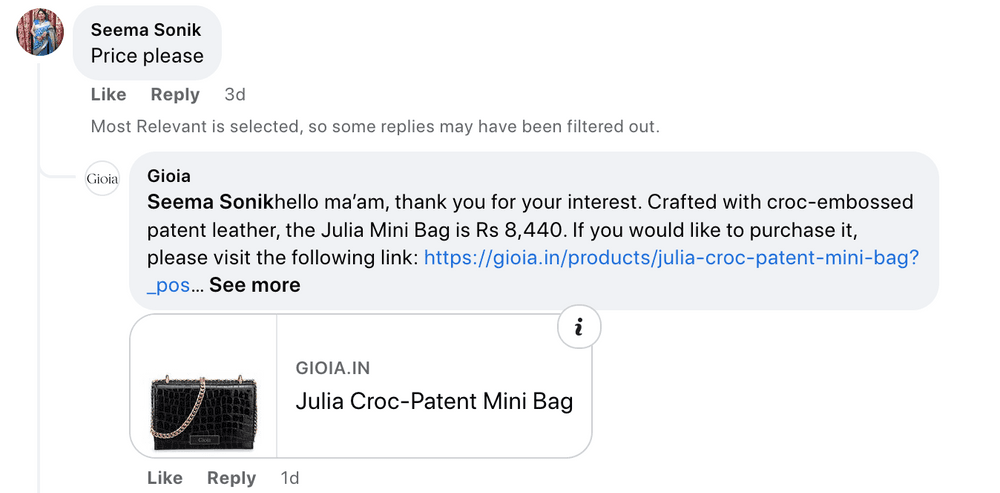Click the GIOIA.IN domain label in the preview card
Screen dimensions: 1000x493
click(333, 368)
